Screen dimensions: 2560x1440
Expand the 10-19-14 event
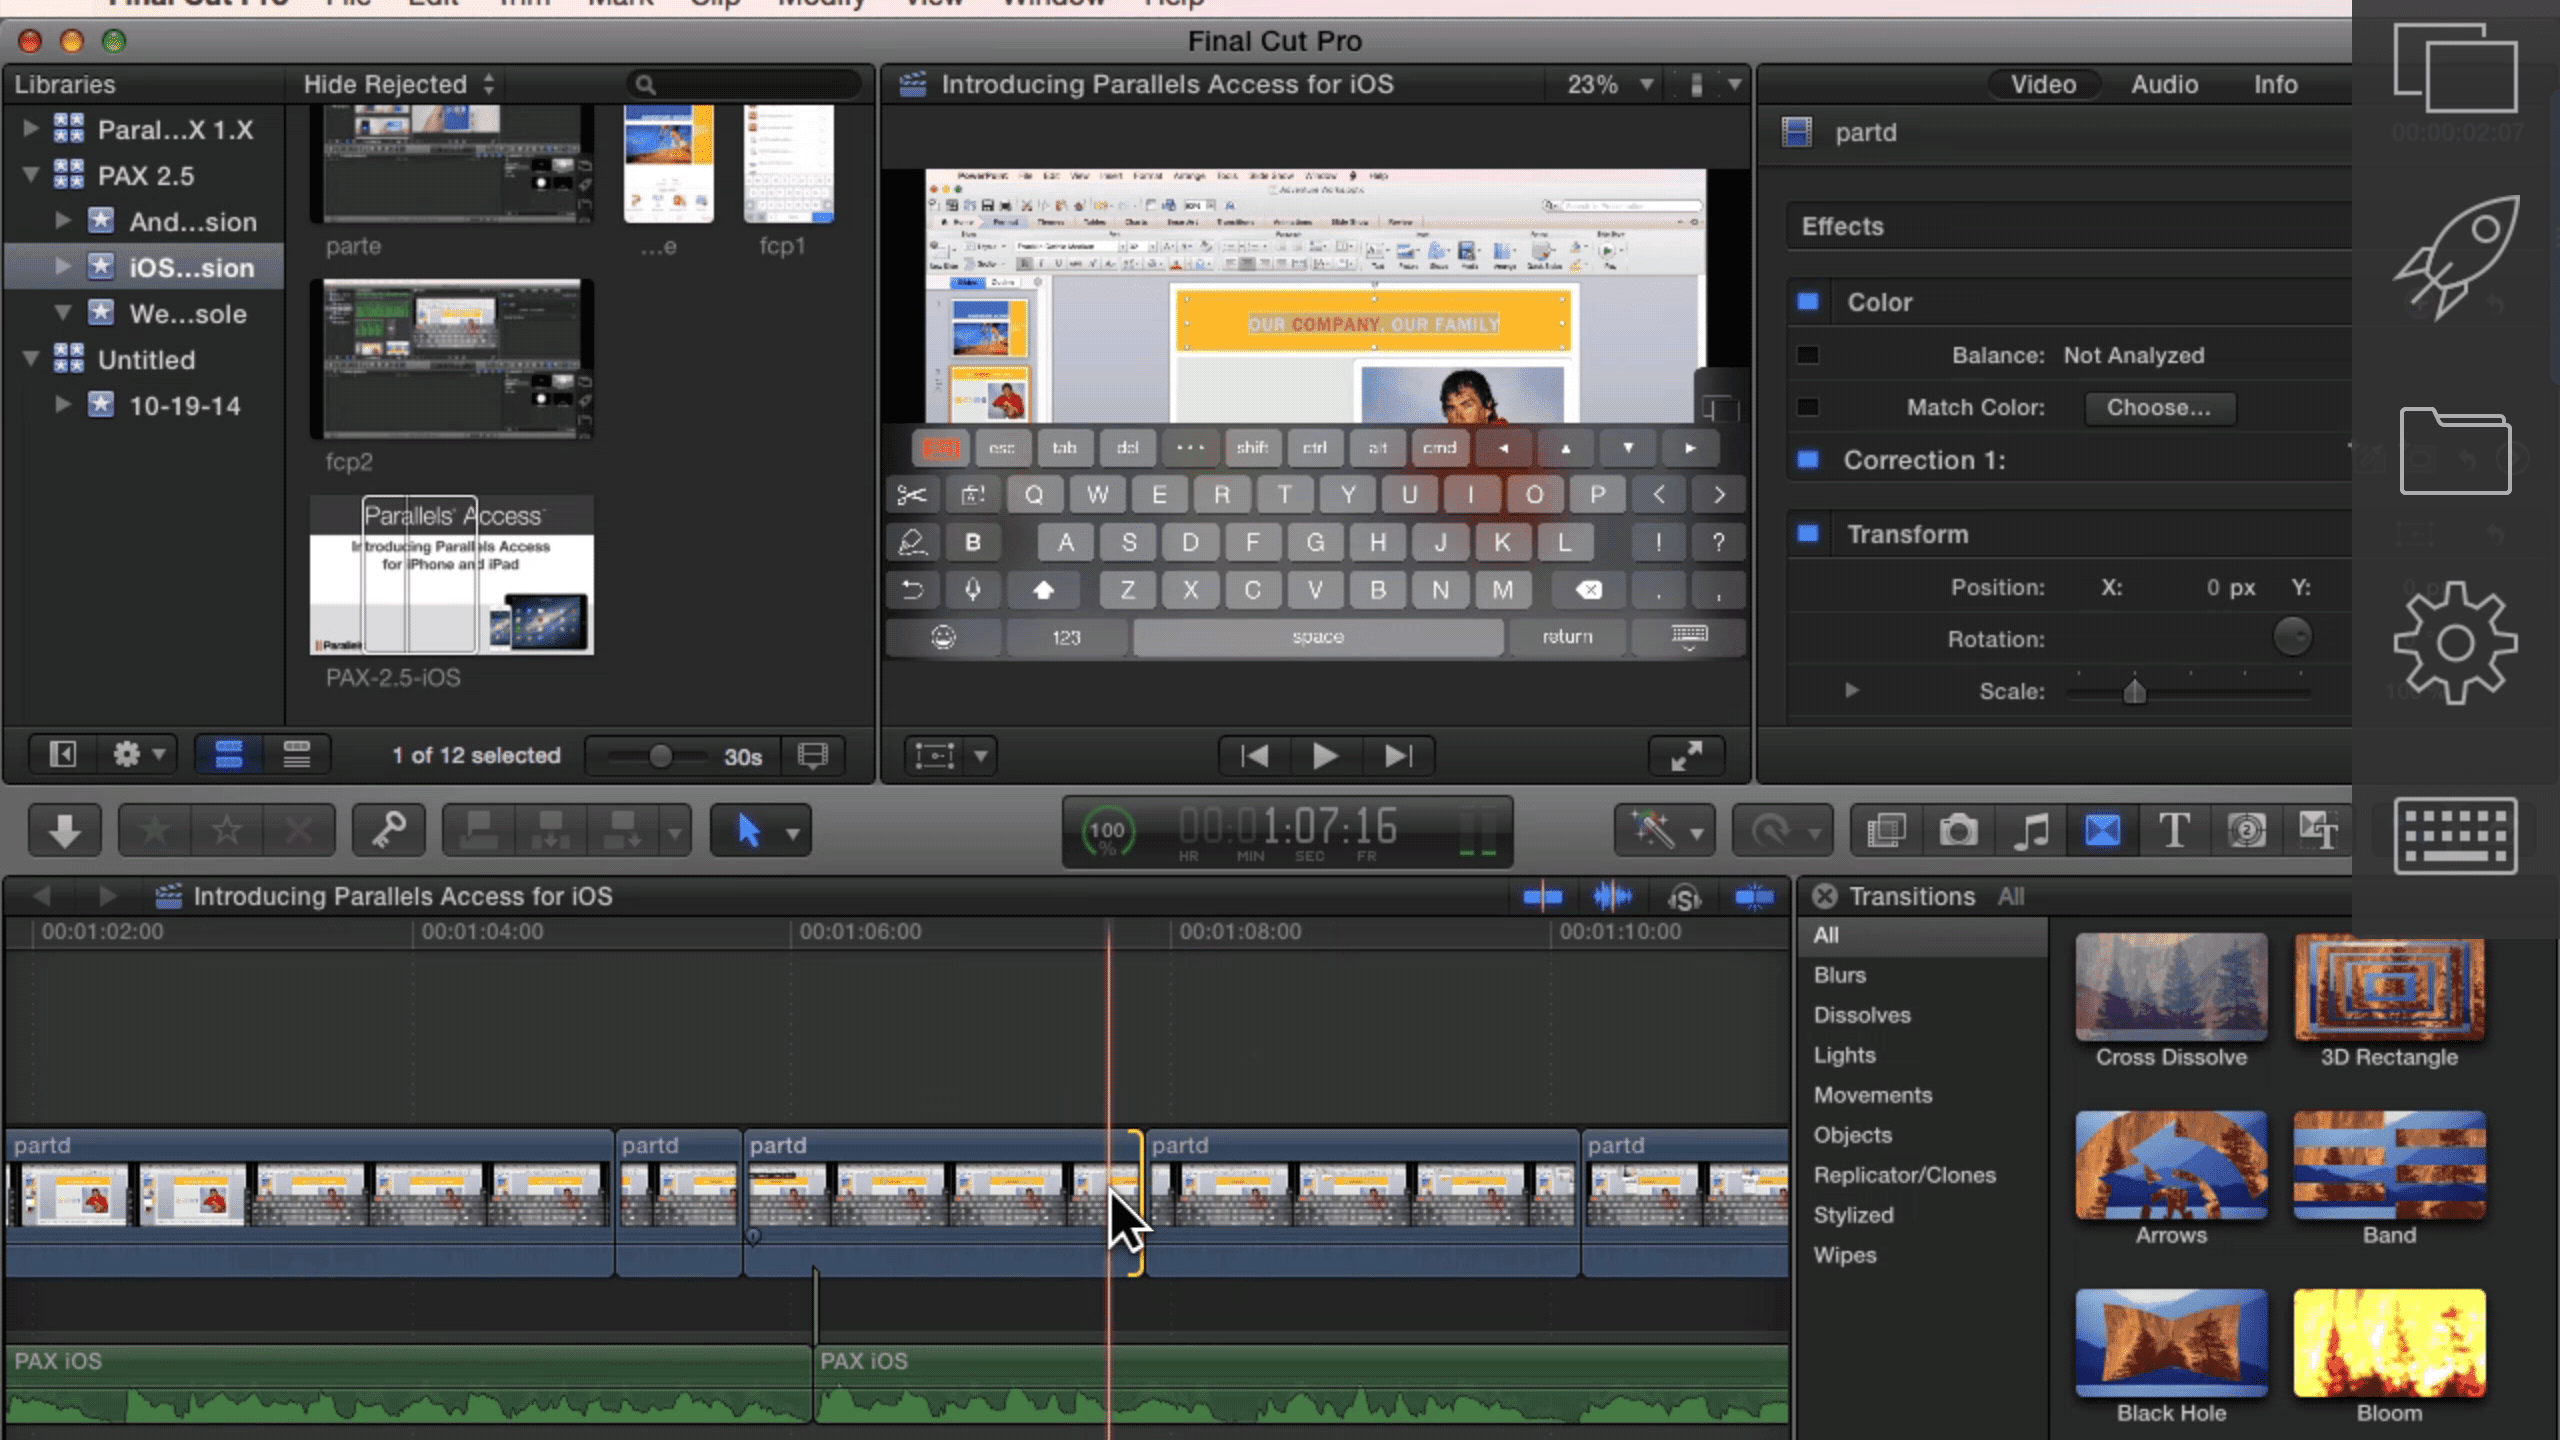pyautogui.click(x=62, y=404)
